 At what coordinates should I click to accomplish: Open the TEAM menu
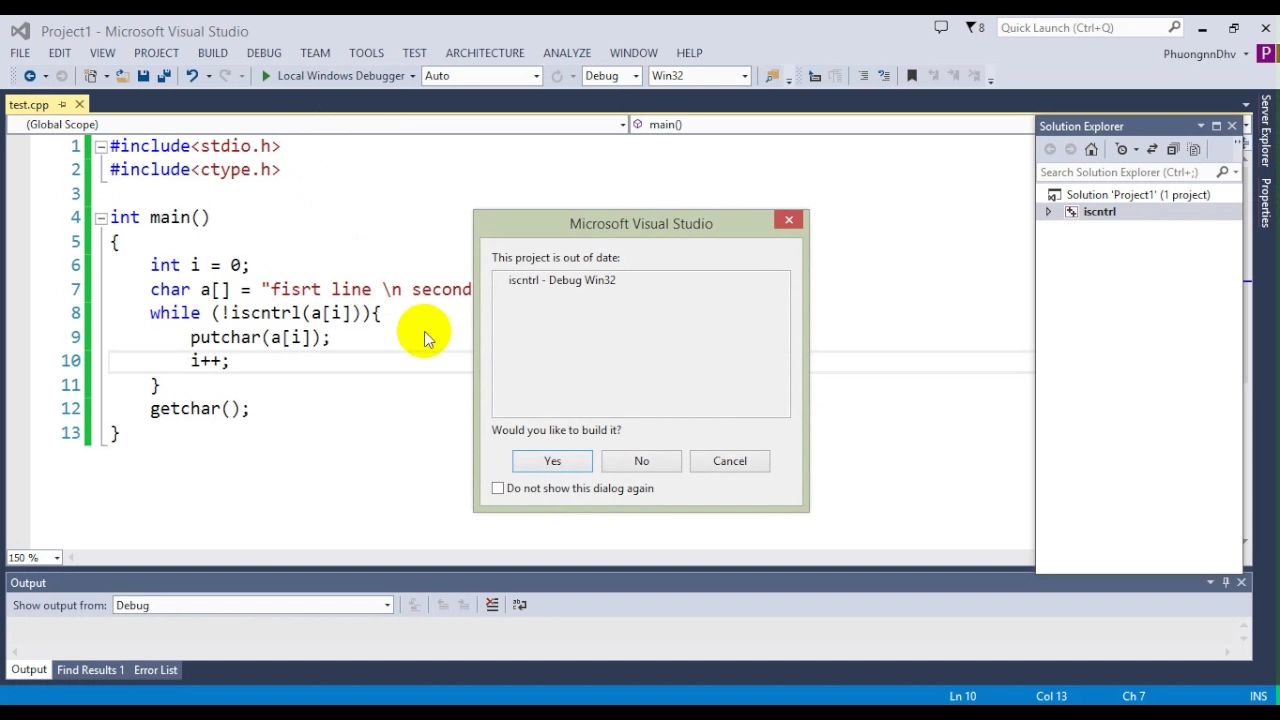pos(315,53)
